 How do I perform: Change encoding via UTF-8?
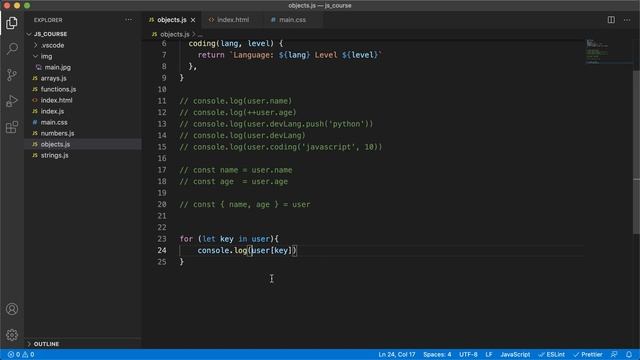point(468,354)
